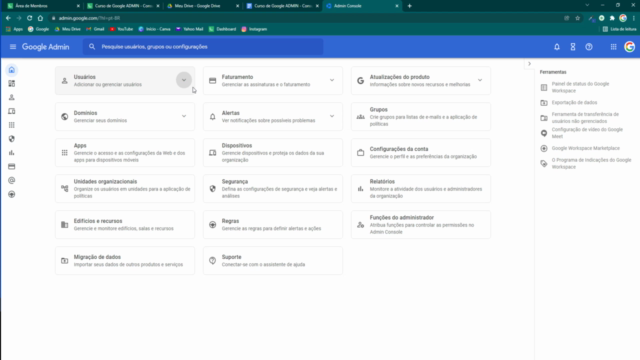Select Reports bar chart icon in sidebar

pyautogui.click(x=11, y=153)
